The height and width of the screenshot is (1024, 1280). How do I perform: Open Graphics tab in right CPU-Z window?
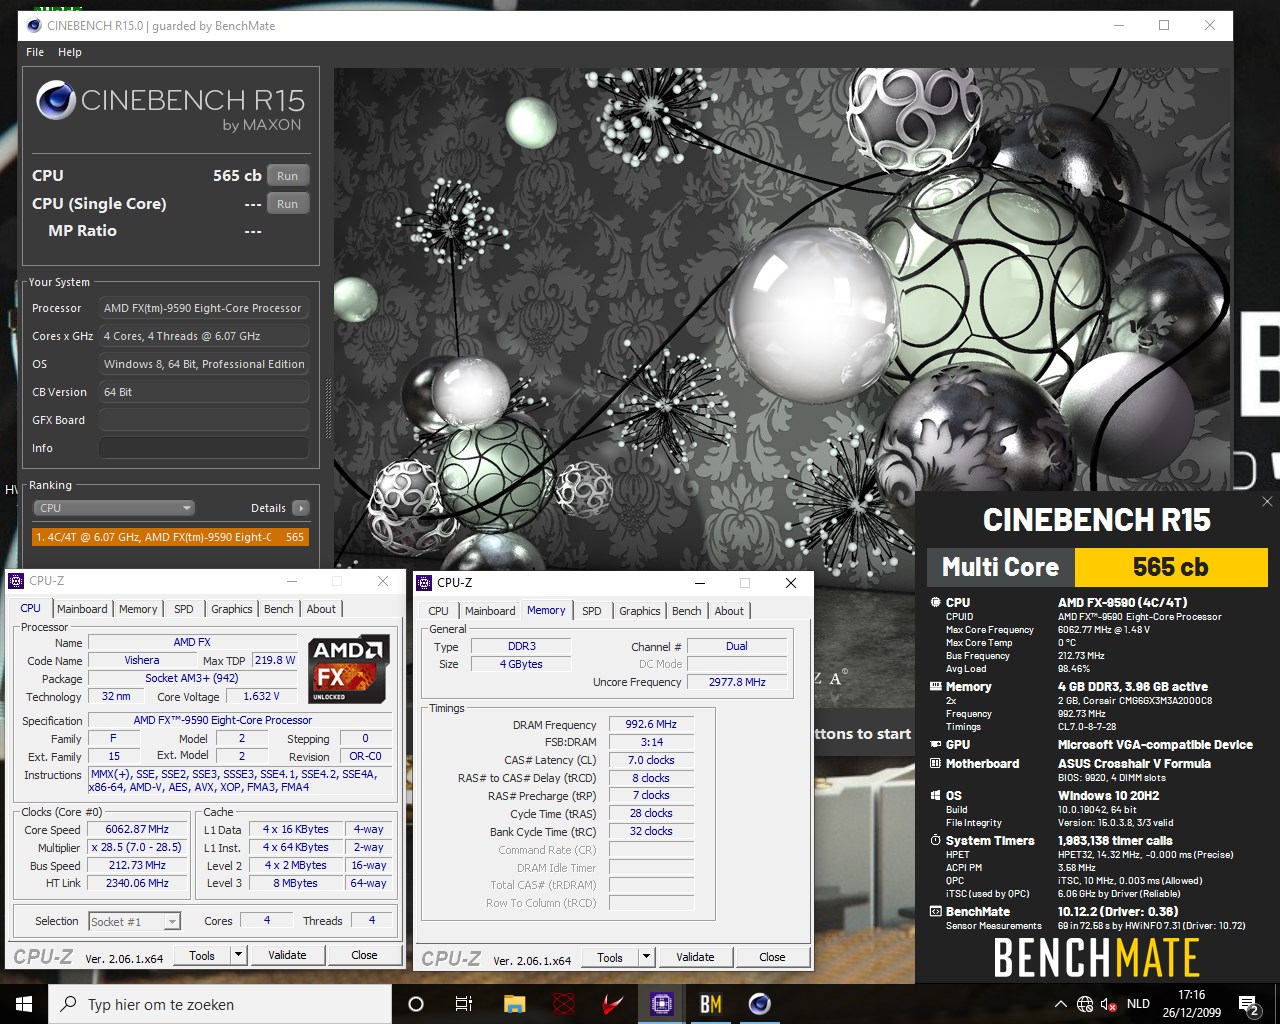(x=640, y=611)
